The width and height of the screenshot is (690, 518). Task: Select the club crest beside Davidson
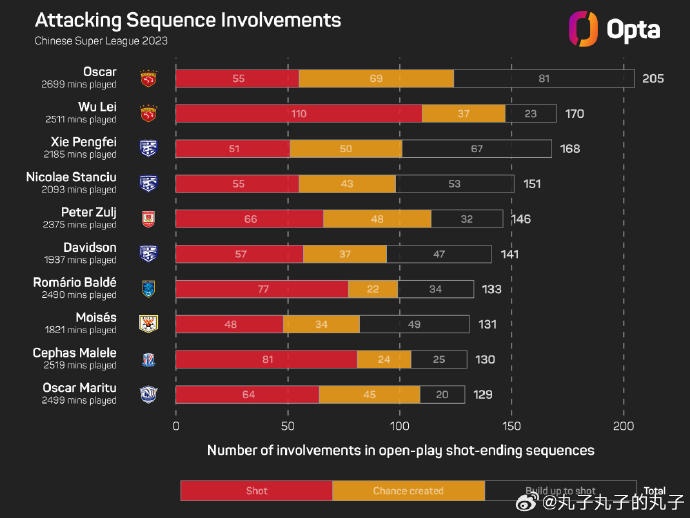[148, 254]
